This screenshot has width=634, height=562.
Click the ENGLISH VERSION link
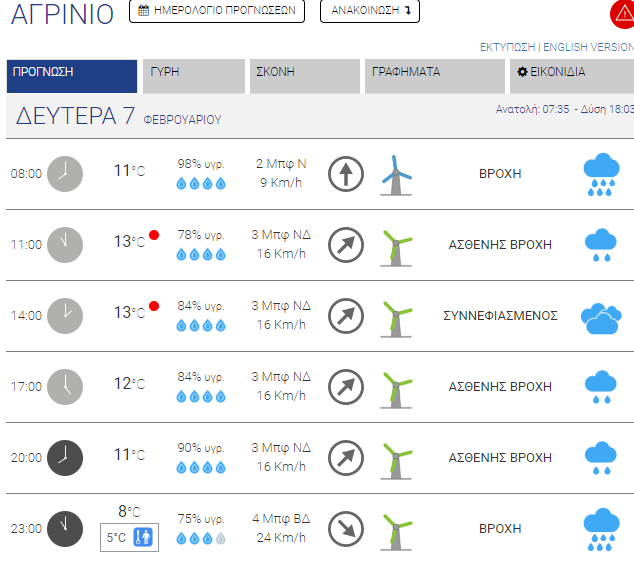point(588,47)
